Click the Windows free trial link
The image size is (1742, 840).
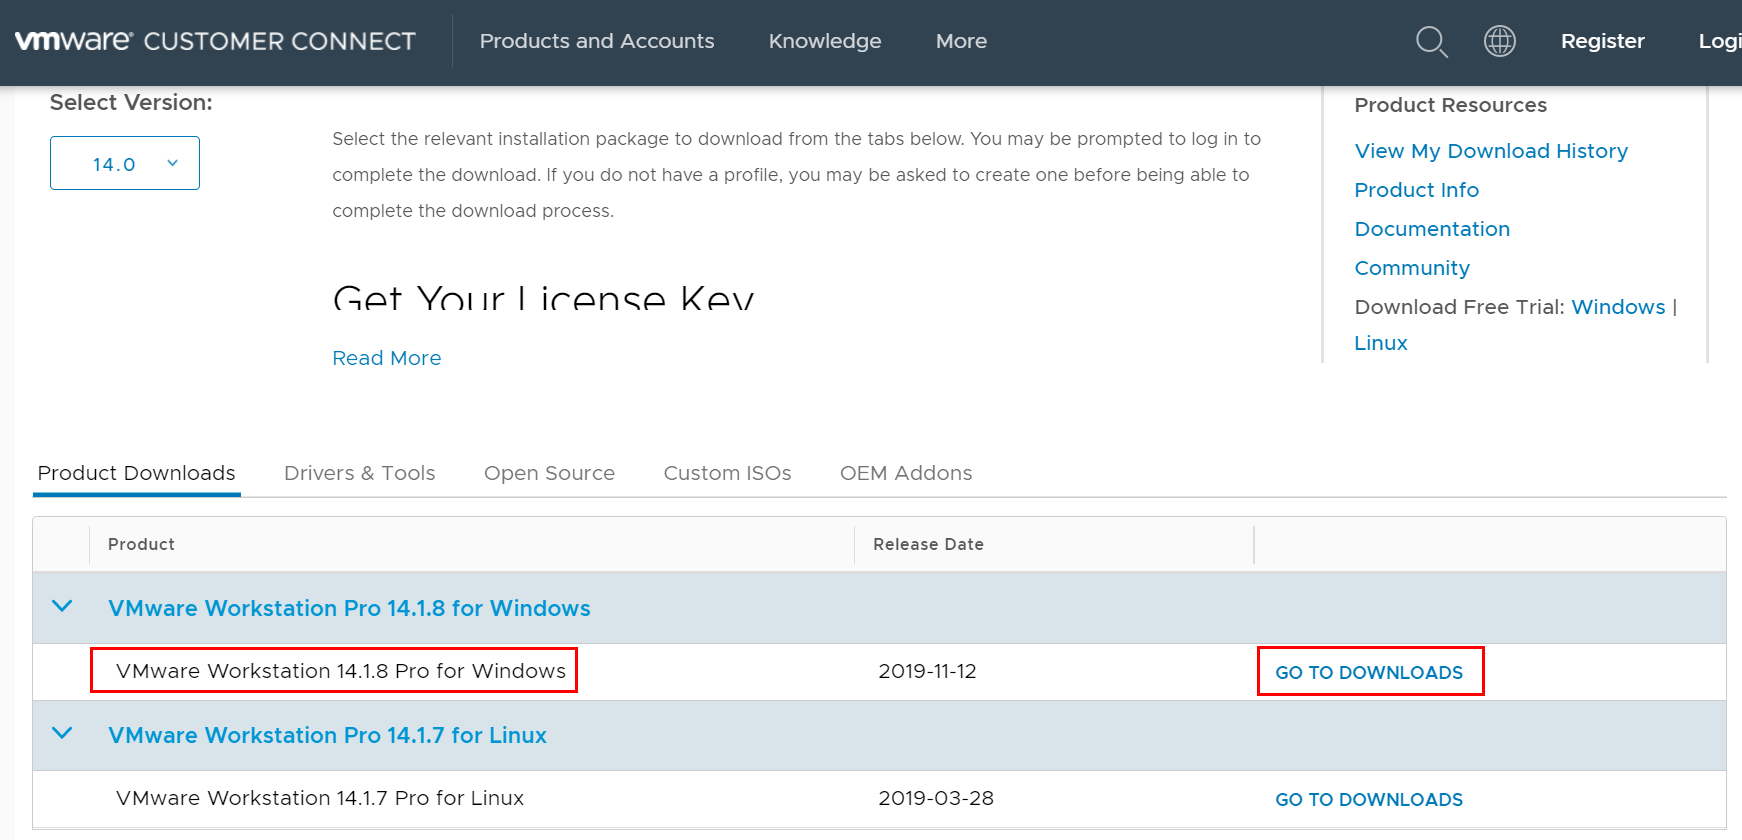1618,307
